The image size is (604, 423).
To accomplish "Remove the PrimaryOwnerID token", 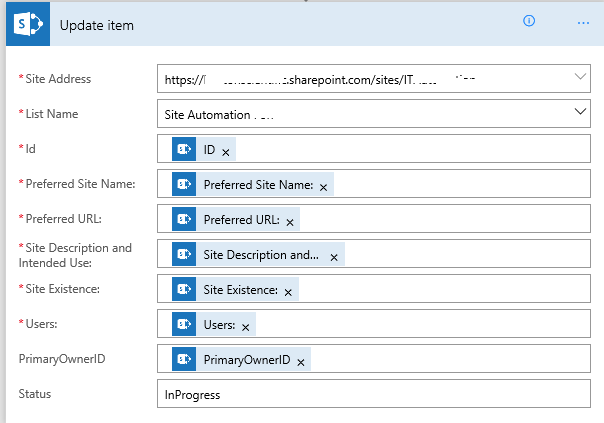I will [301, 360].
